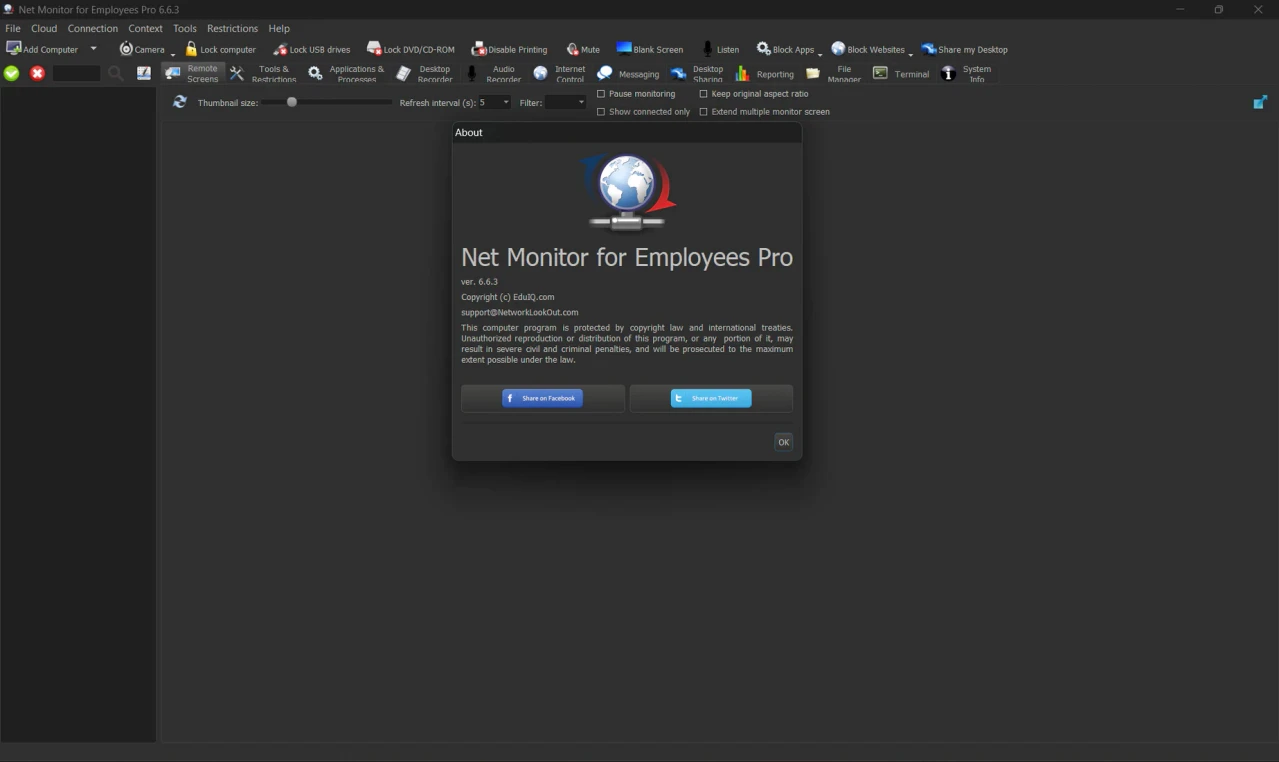Click the globe logo in About dialog
This screenshot has width=1279, height=762.
coord(628,192)
